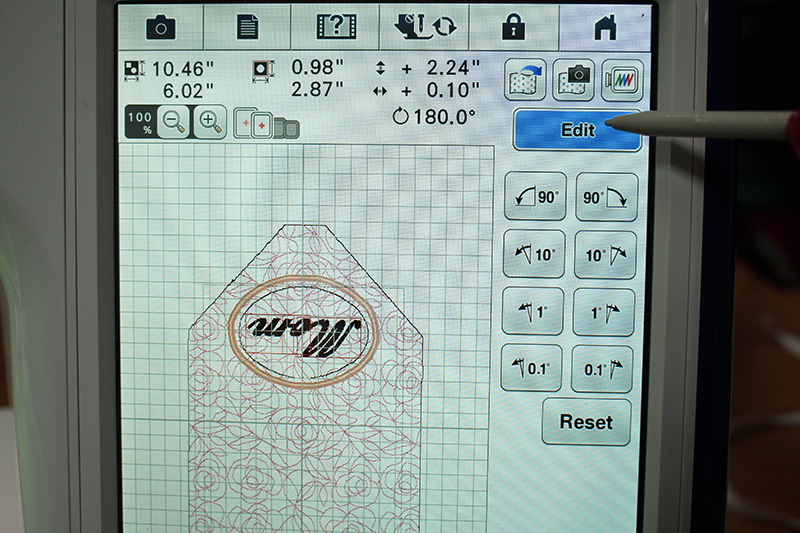
Task: Open the help video icon
Action: (x=336, y=27)
